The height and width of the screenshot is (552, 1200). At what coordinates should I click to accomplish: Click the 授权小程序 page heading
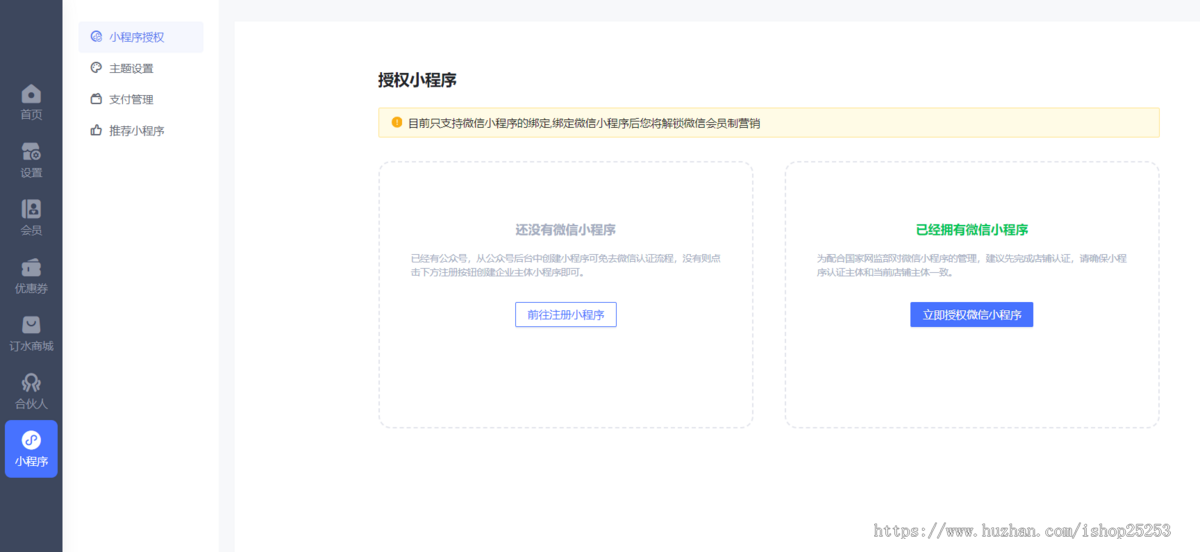(417, 81)
